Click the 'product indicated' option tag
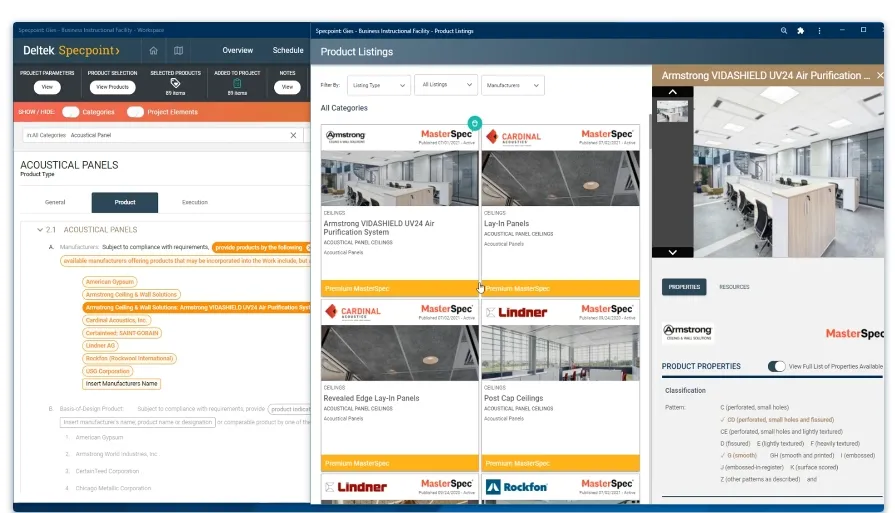 [290, 409]
